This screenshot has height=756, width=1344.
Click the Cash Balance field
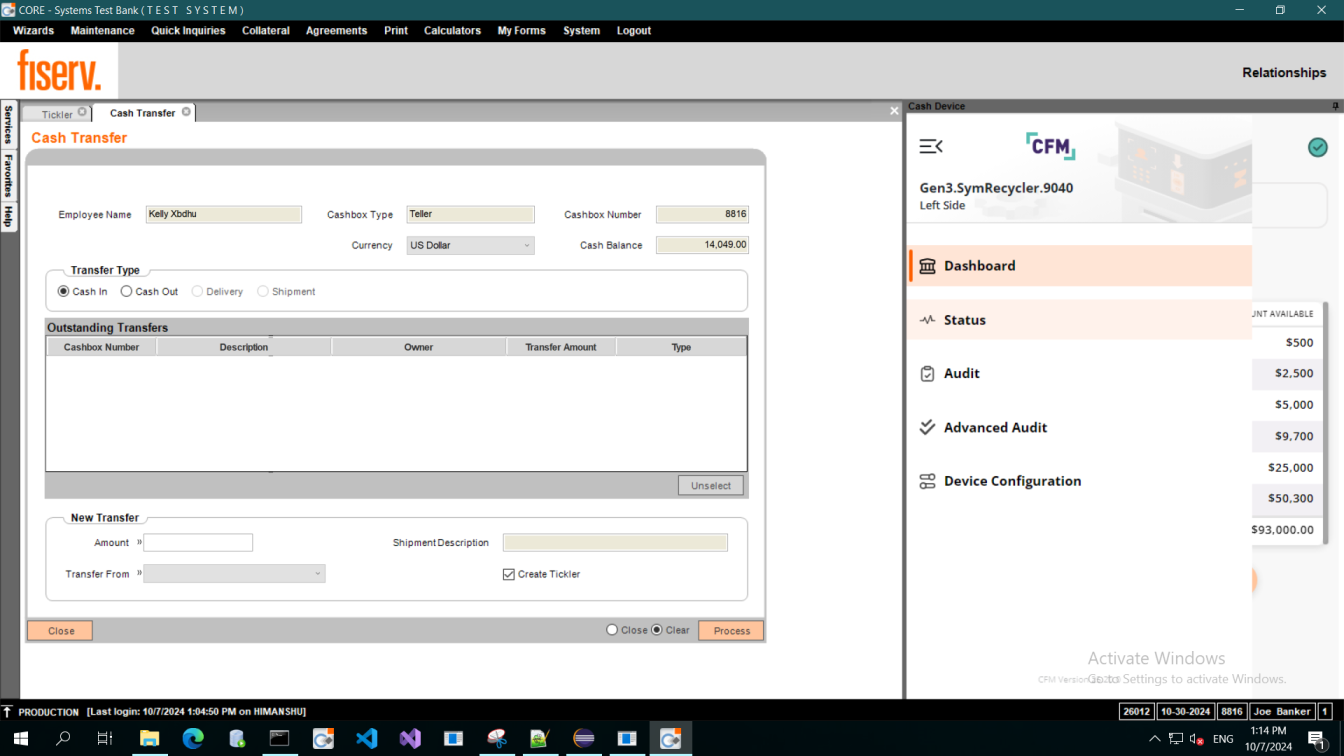point(702,245)
